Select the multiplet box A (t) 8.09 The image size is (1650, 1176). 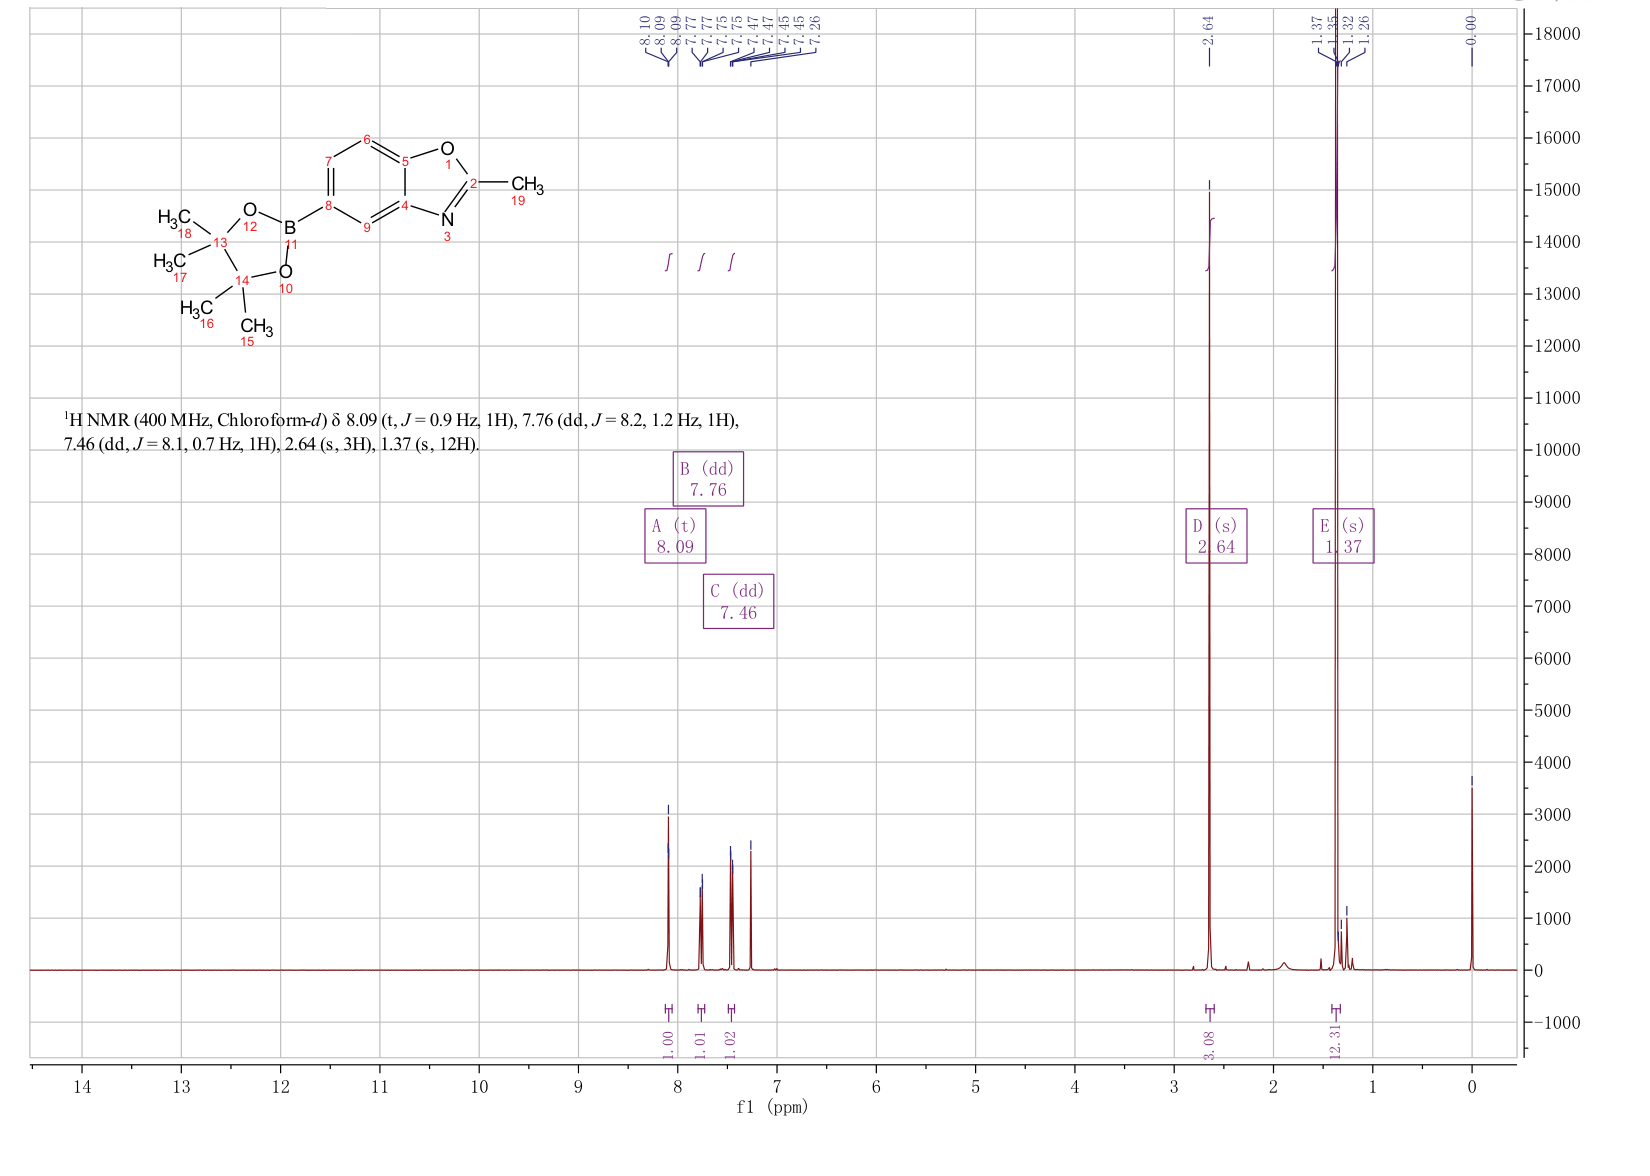point(676,536)
